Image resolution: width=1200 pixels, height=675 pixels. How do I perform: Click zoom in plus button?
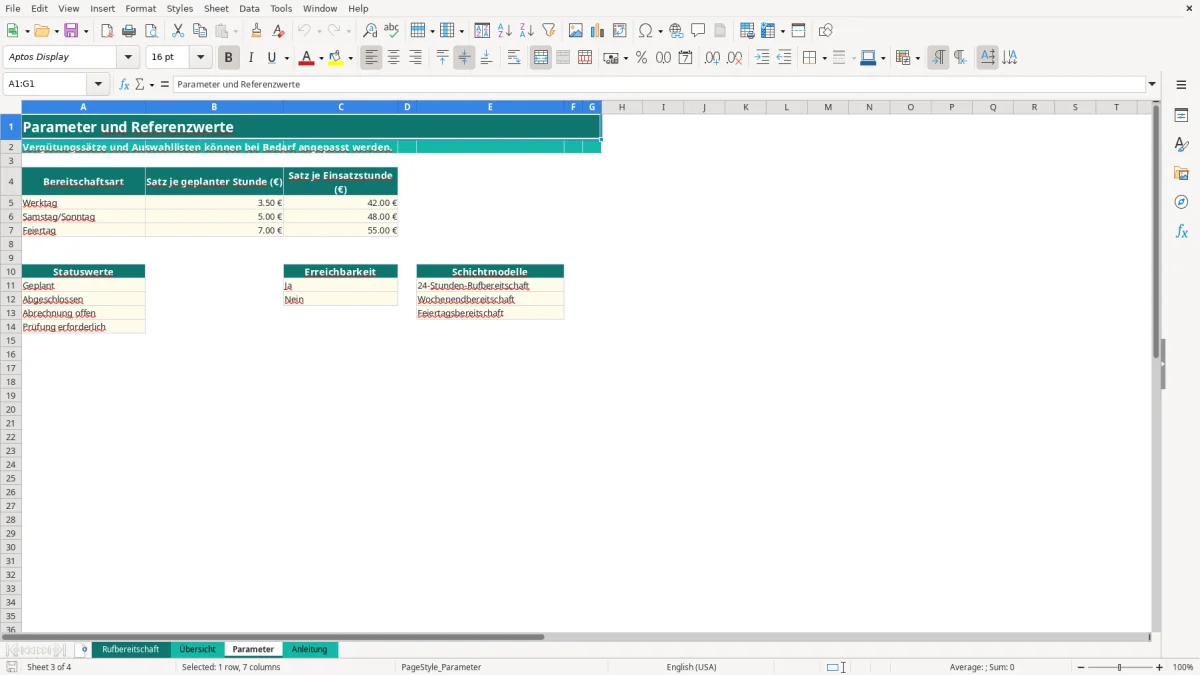(x=1160, y=667)
